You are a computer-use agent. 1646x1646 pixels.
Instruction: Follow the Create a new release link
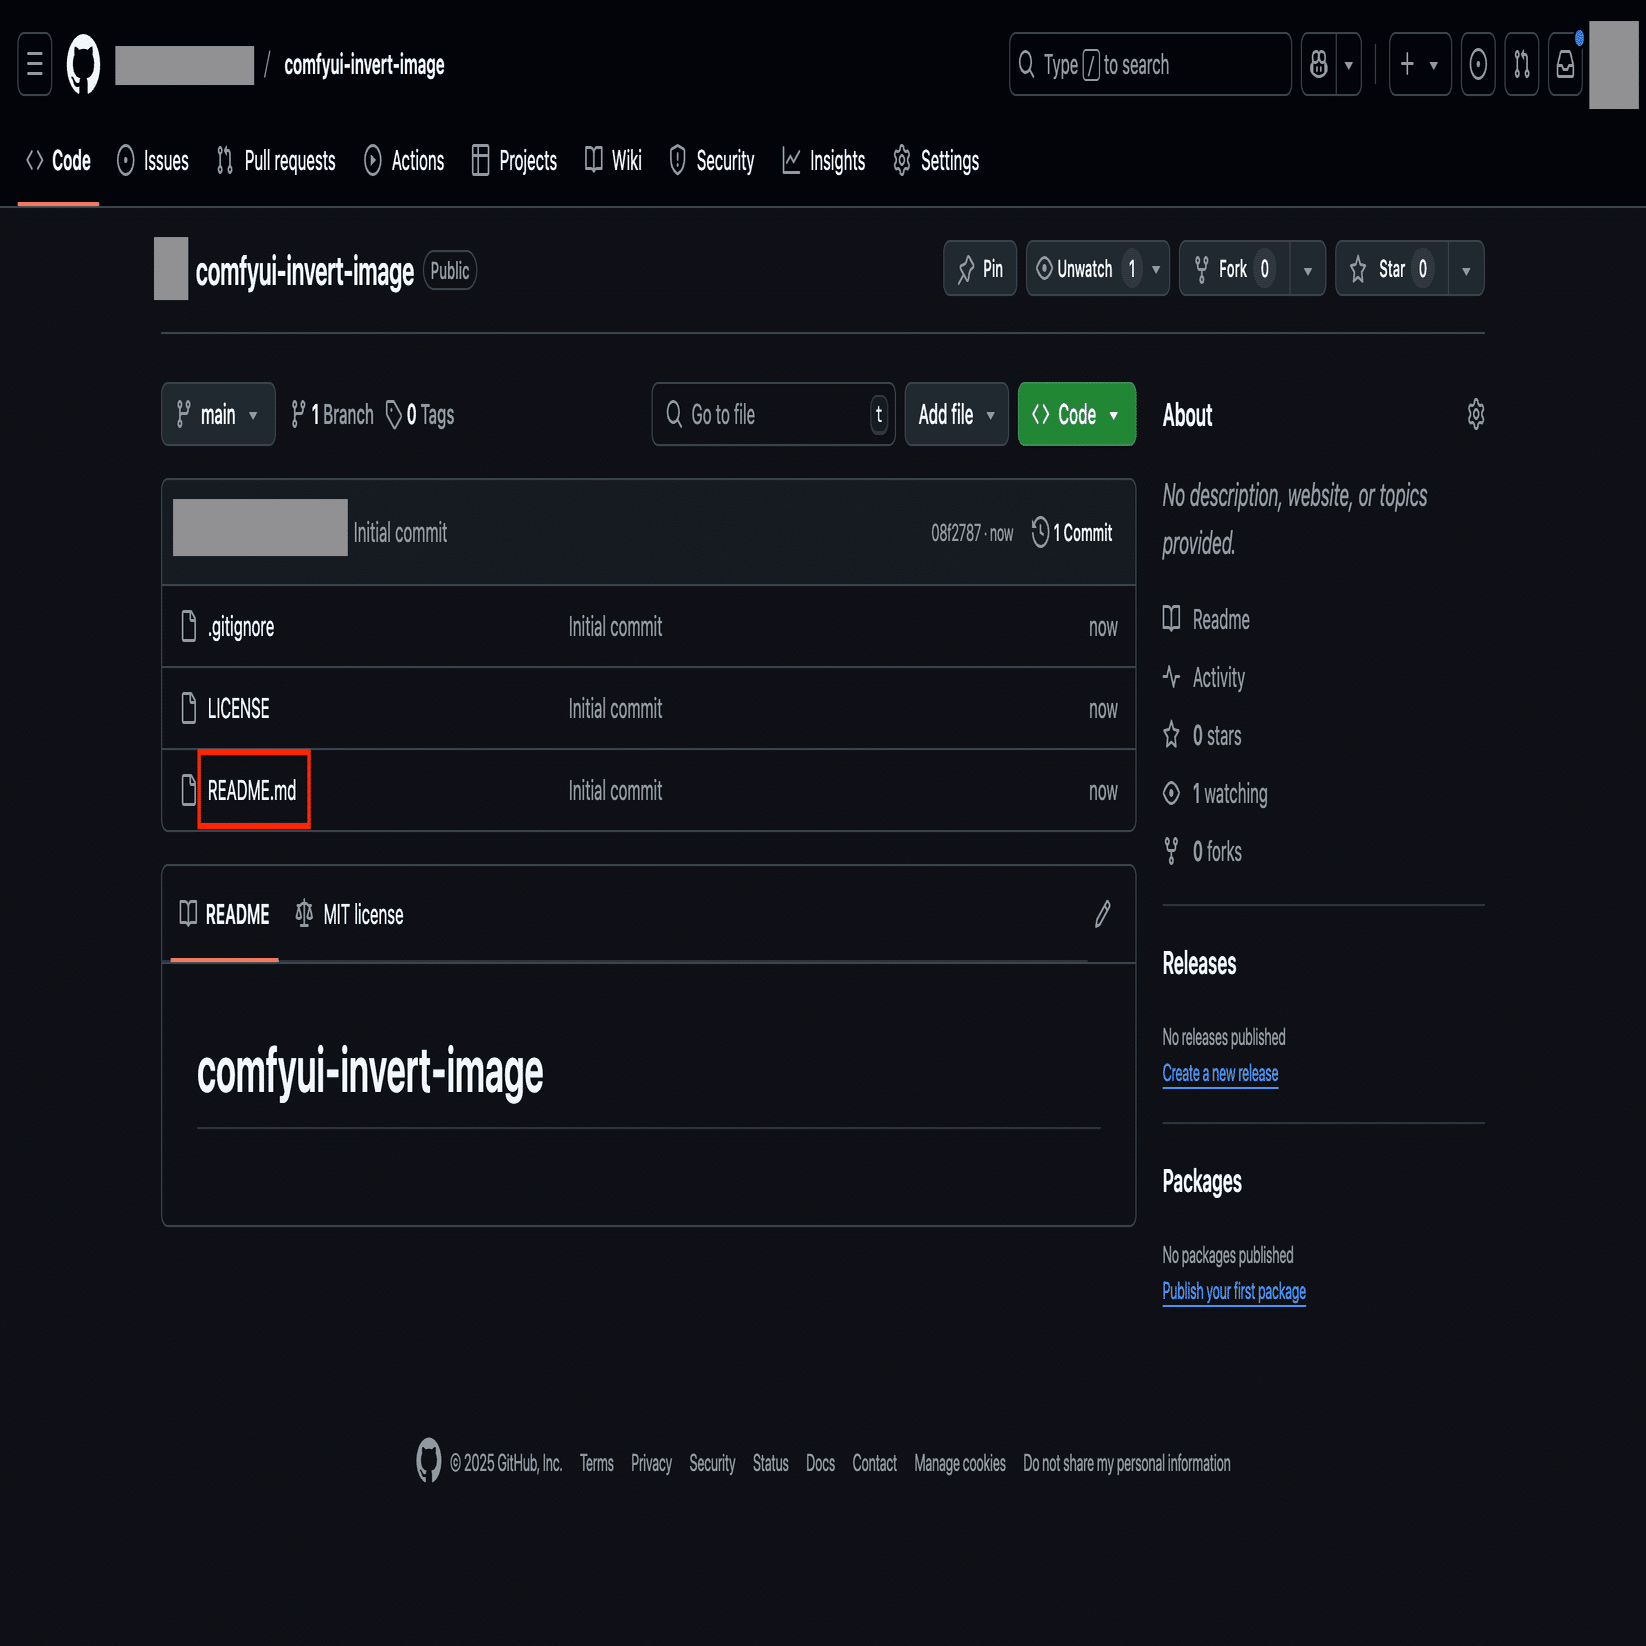click(x=1220, y=1073)
